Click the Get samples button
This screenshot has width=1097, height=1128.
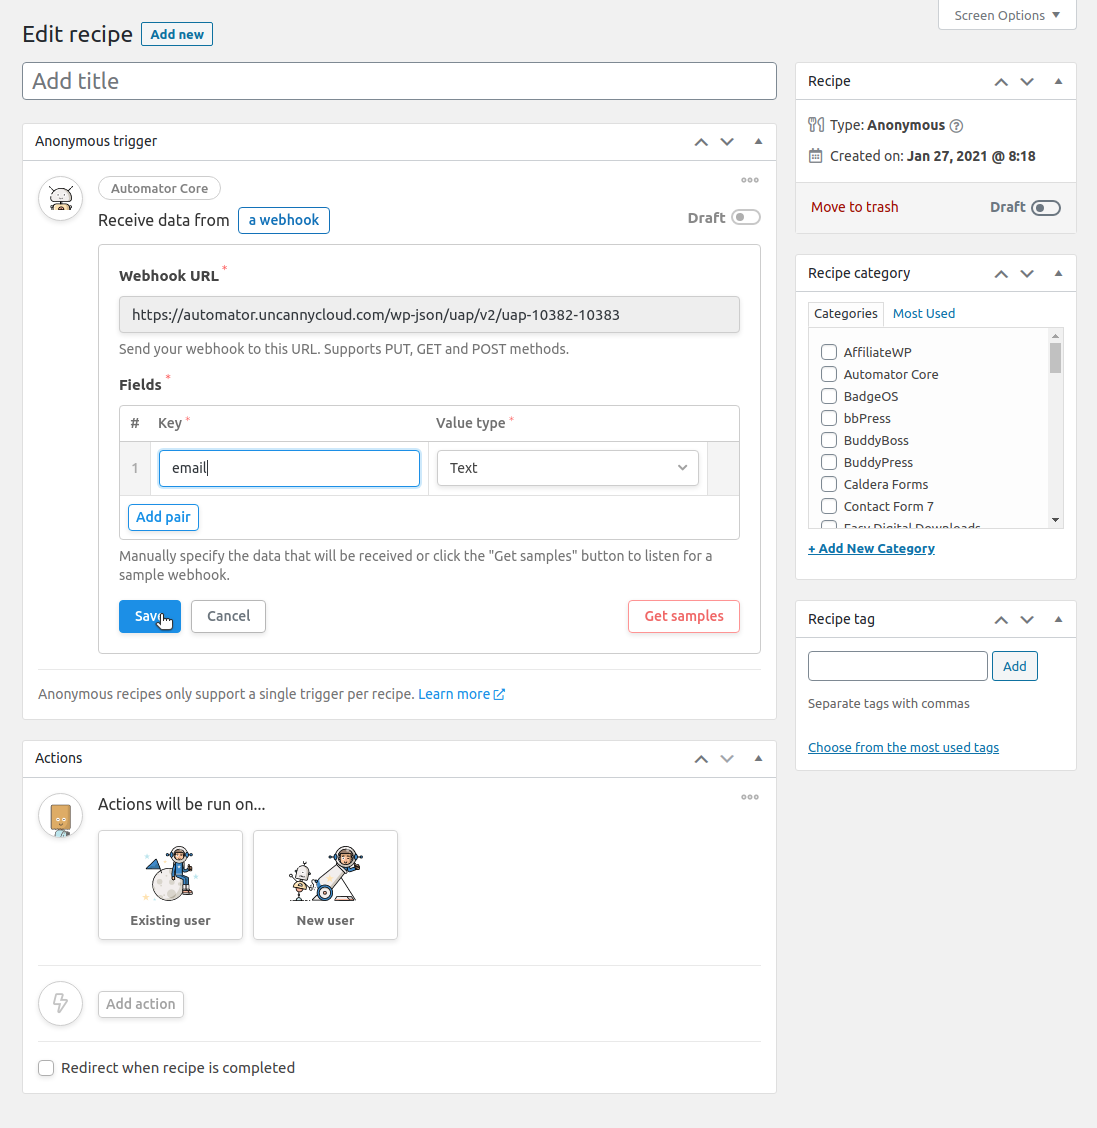(x=683, y=617)
